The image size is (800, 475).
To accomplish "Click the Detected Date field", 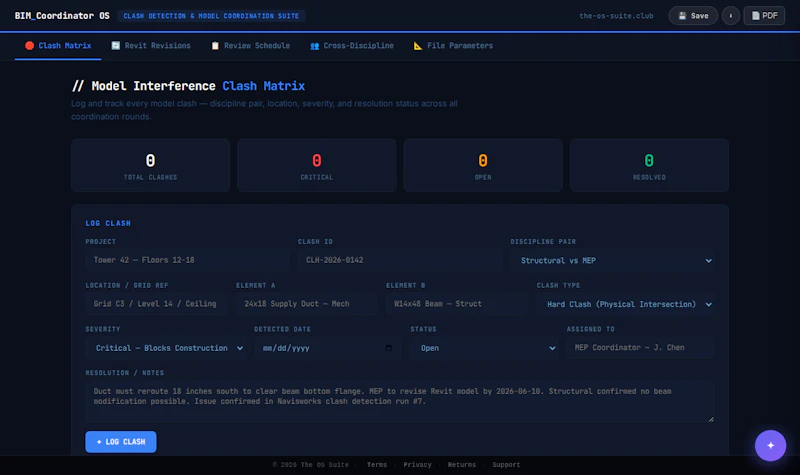I will (x=328, y=348).
